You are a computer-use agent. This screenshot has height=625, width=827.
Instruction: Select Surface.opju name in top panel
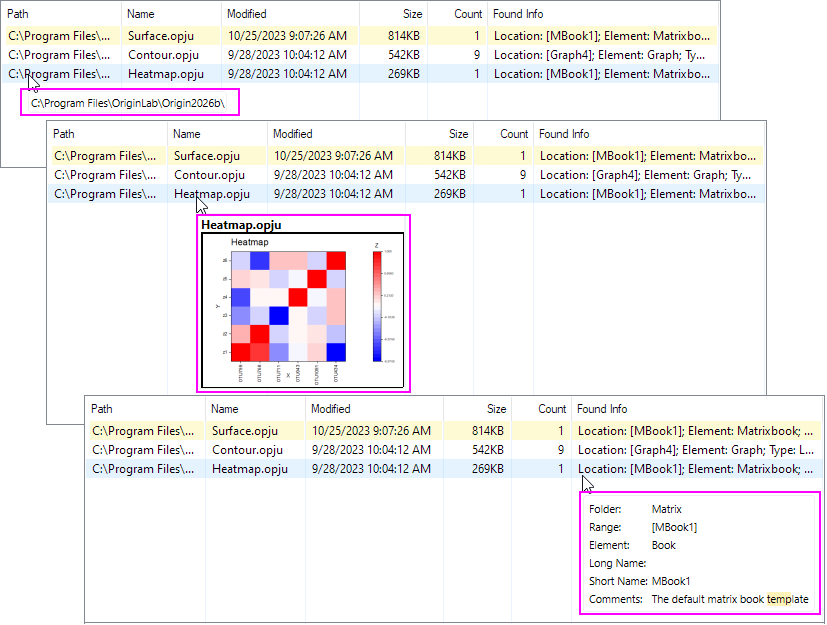pyautogui.click(x=161, y=36)
